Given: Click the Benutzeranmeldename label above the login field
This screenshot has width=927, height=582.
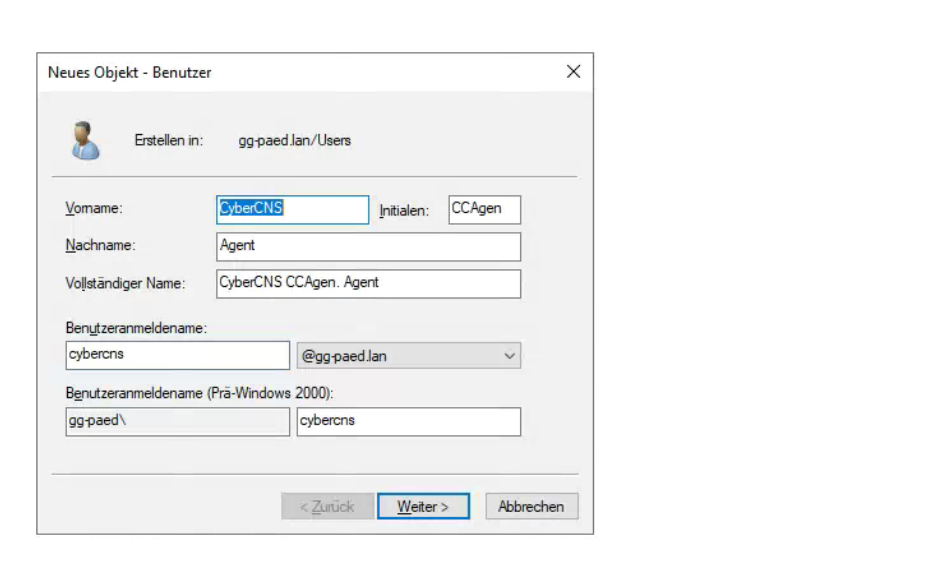Looking at the screenshot, I should pyautogui.click(x=136, y=328).
